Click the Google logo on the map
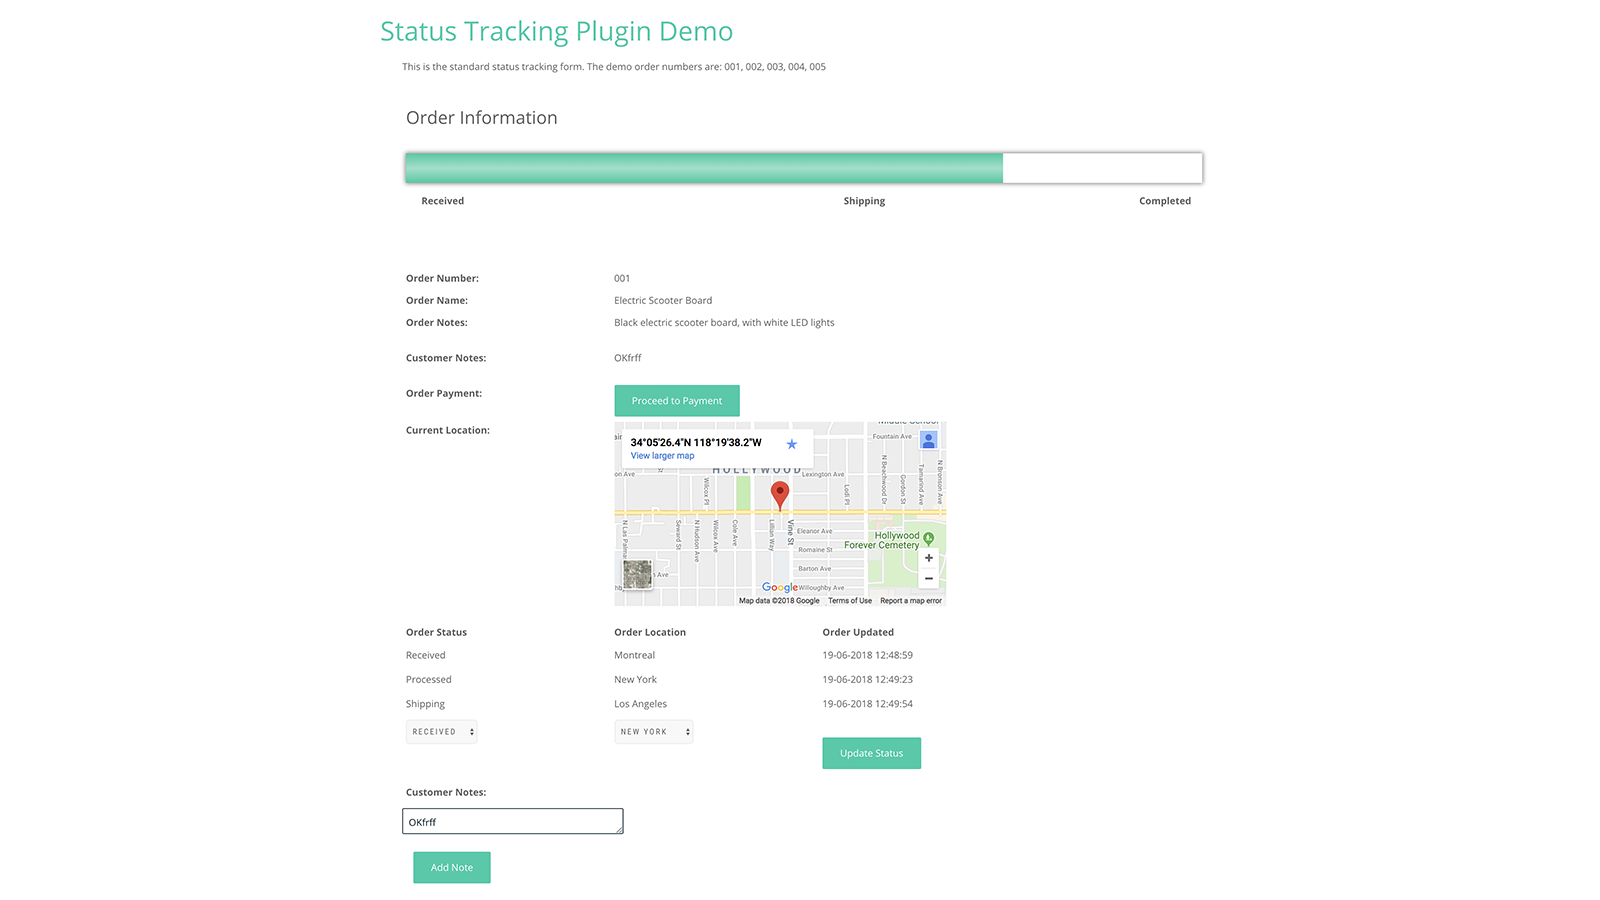The image size is (1600, 900). (x=780, y=587)
